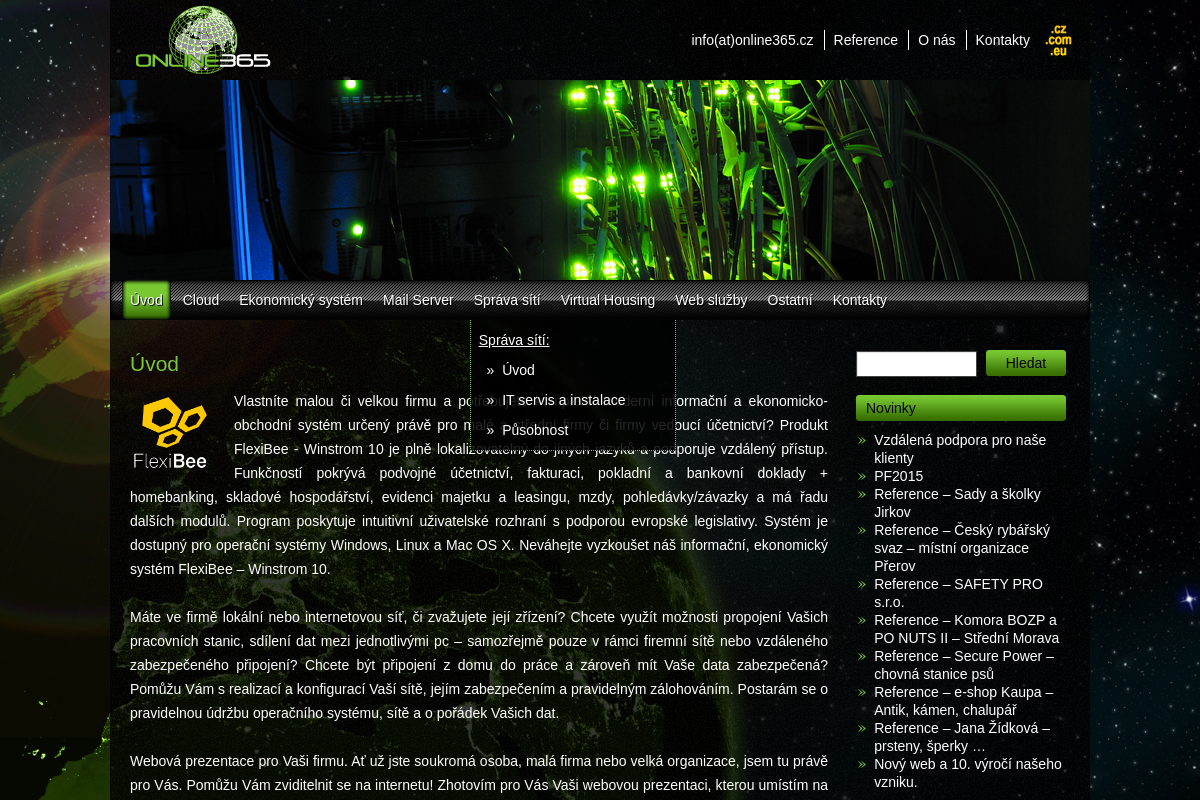Open Reference – Komora BOZP a PO NUTS II
Image resolution: width=1200 pixels, height=800 pixels.
[x=966, y=629]
